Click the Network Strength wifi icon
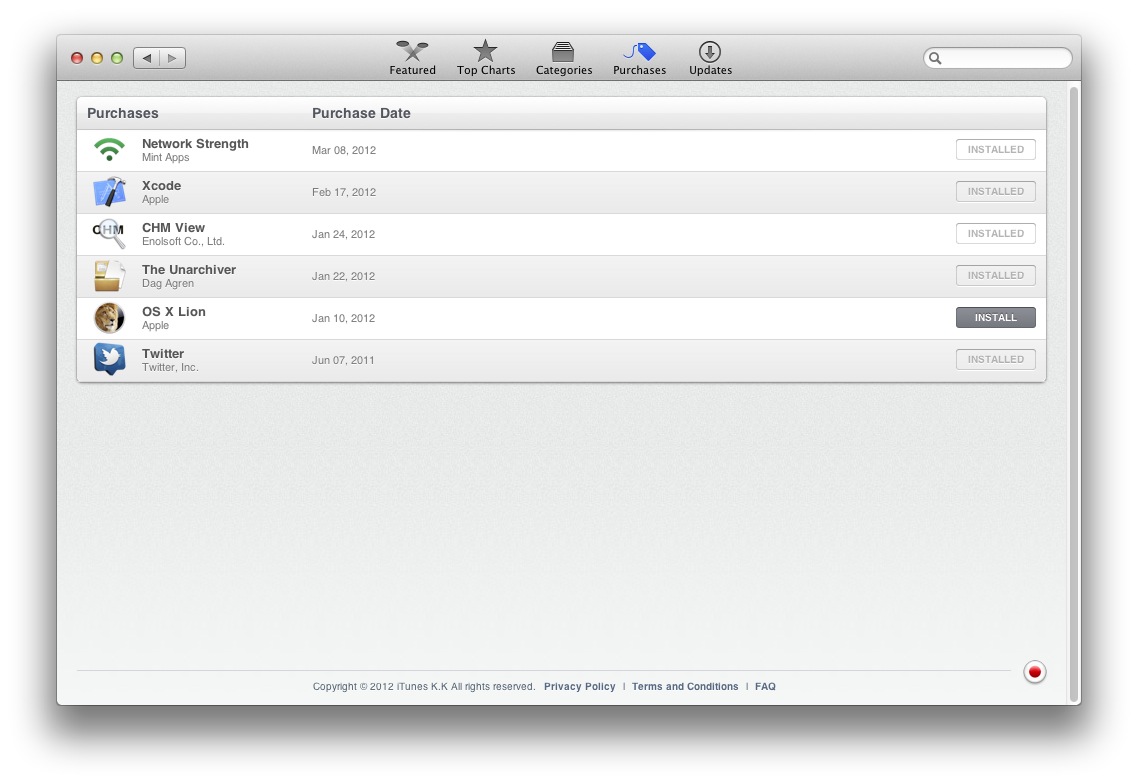The width and height of the screenshot is (1138, 784). pos(110,150)
